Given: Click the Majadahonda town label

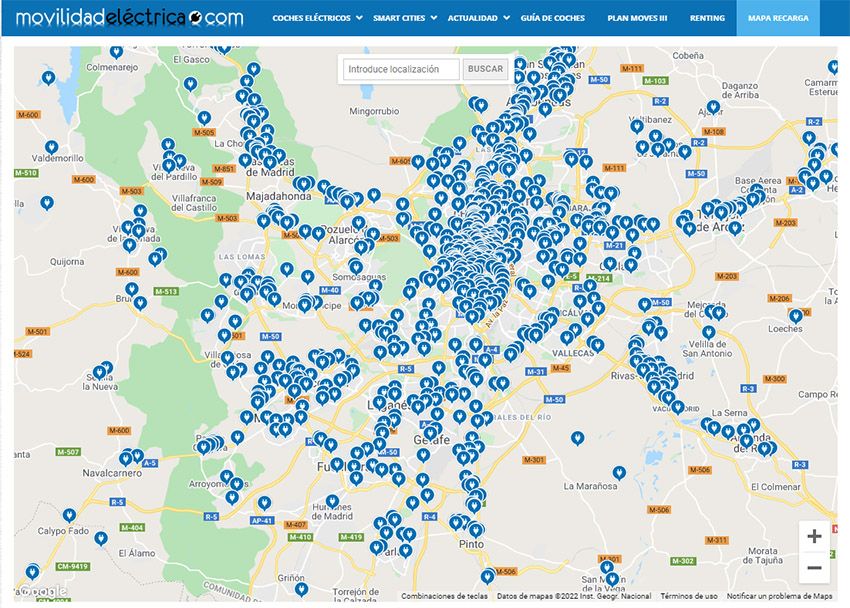Looking at the screenshot, I should [279, 196].
